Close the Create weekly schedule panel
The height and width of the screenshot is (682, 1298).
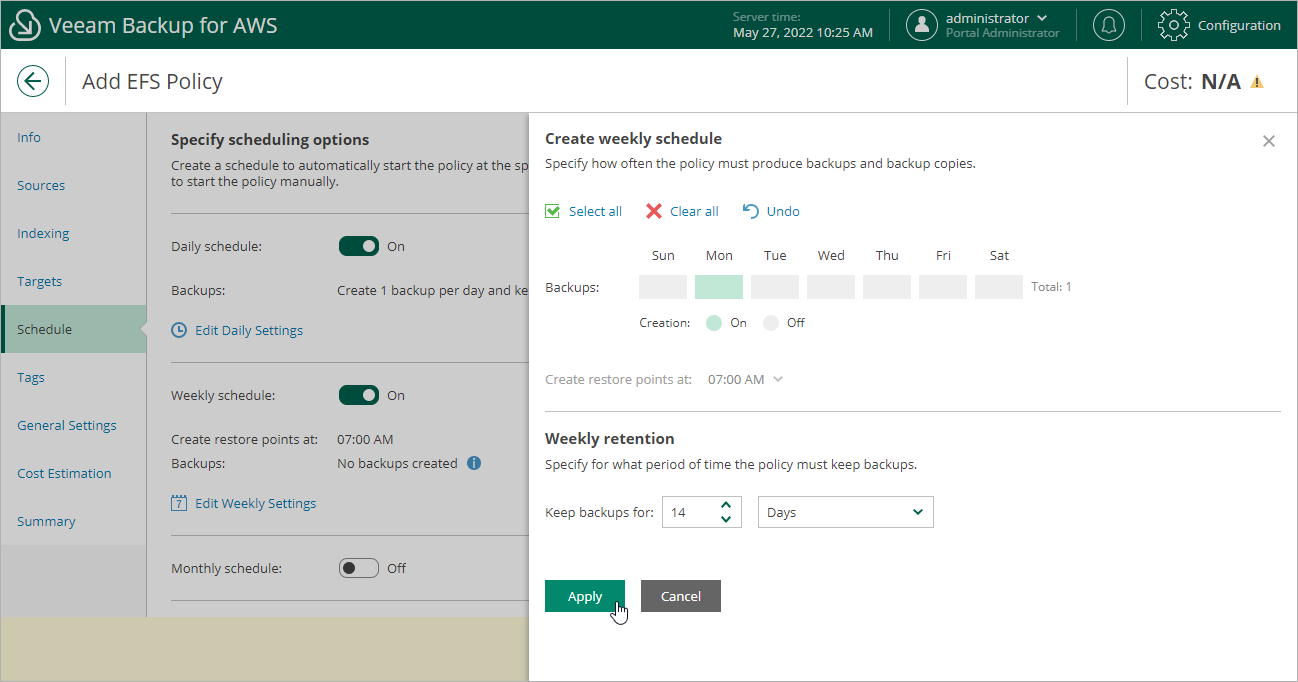click(1269, 141)
